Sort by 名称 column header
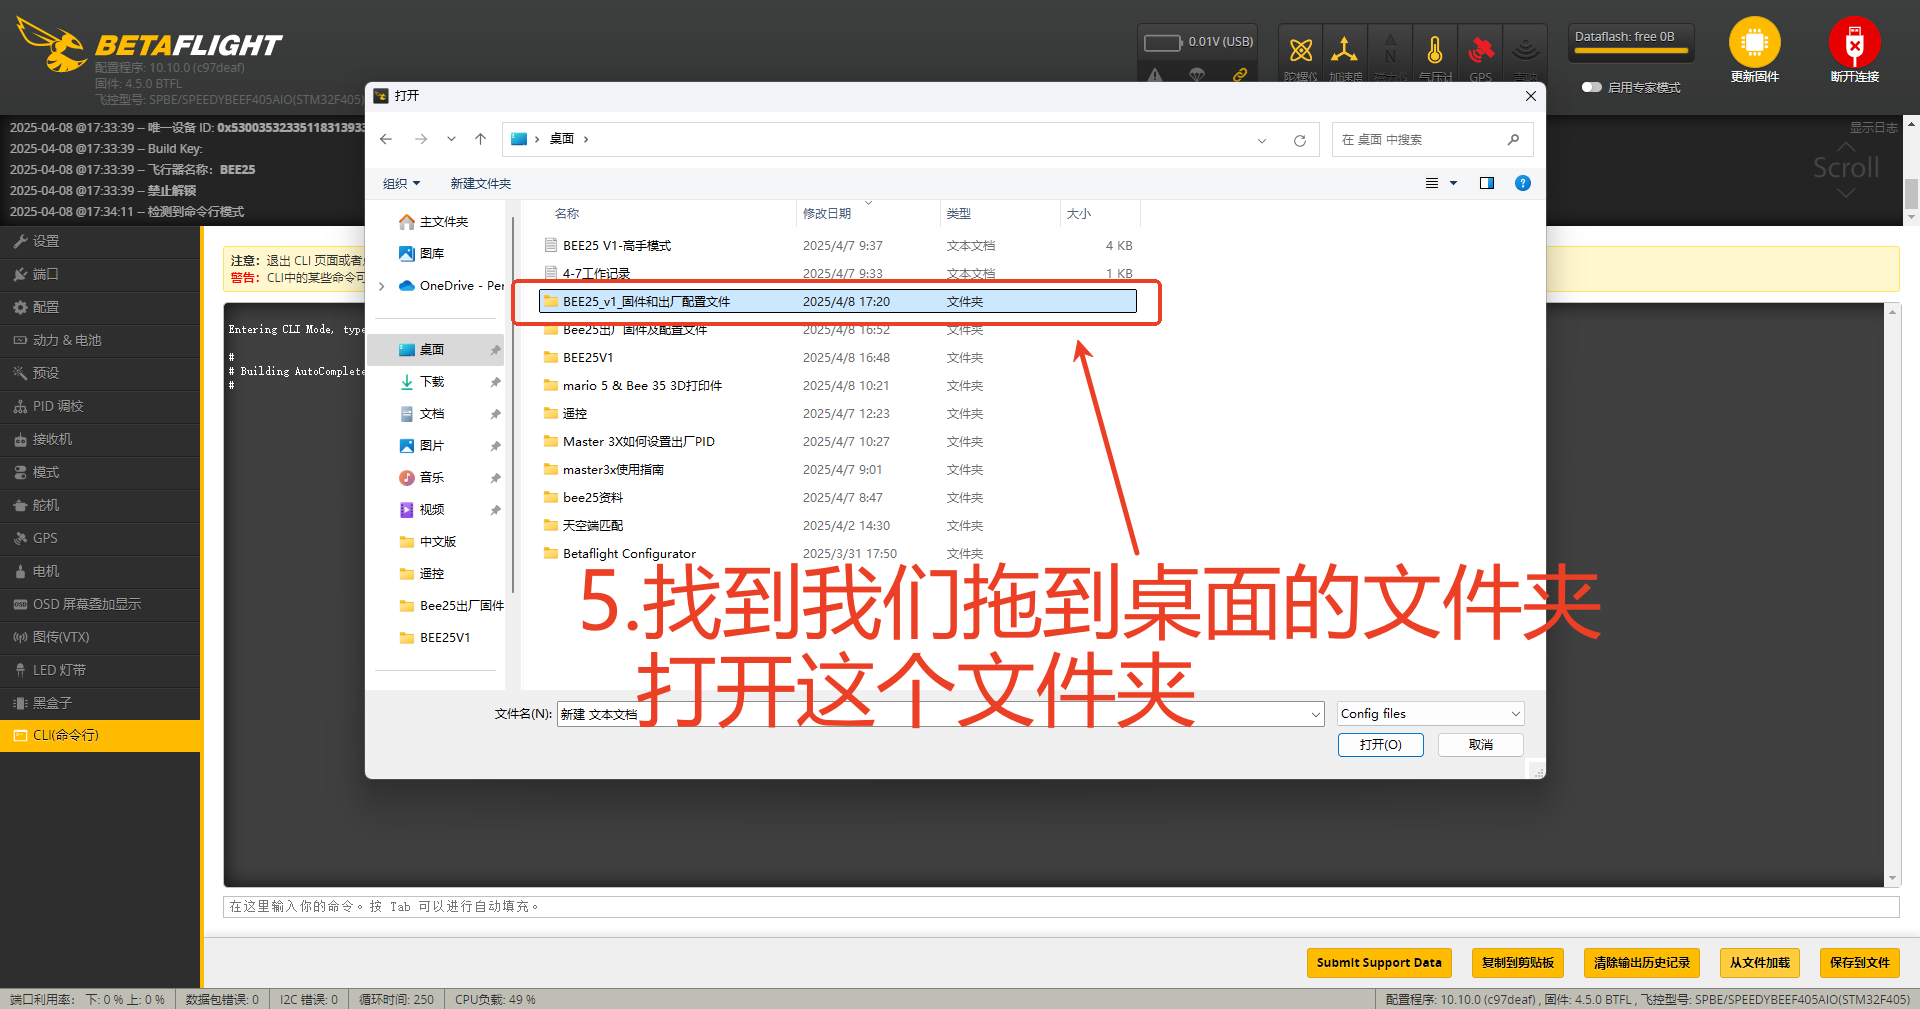The height and width of the screenshot is (1009, 1920). [670, 214]
